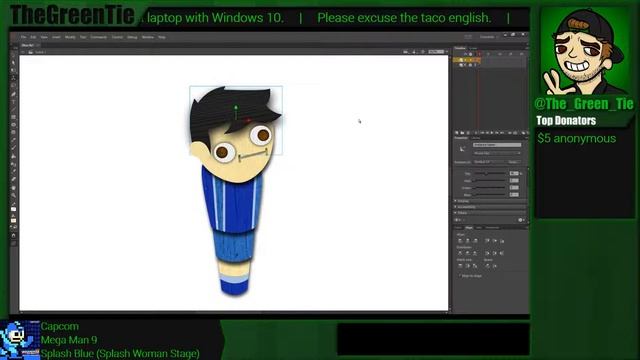Screen dimensions: 640x360
Task: Open the Insert menu
Action: 56,37
